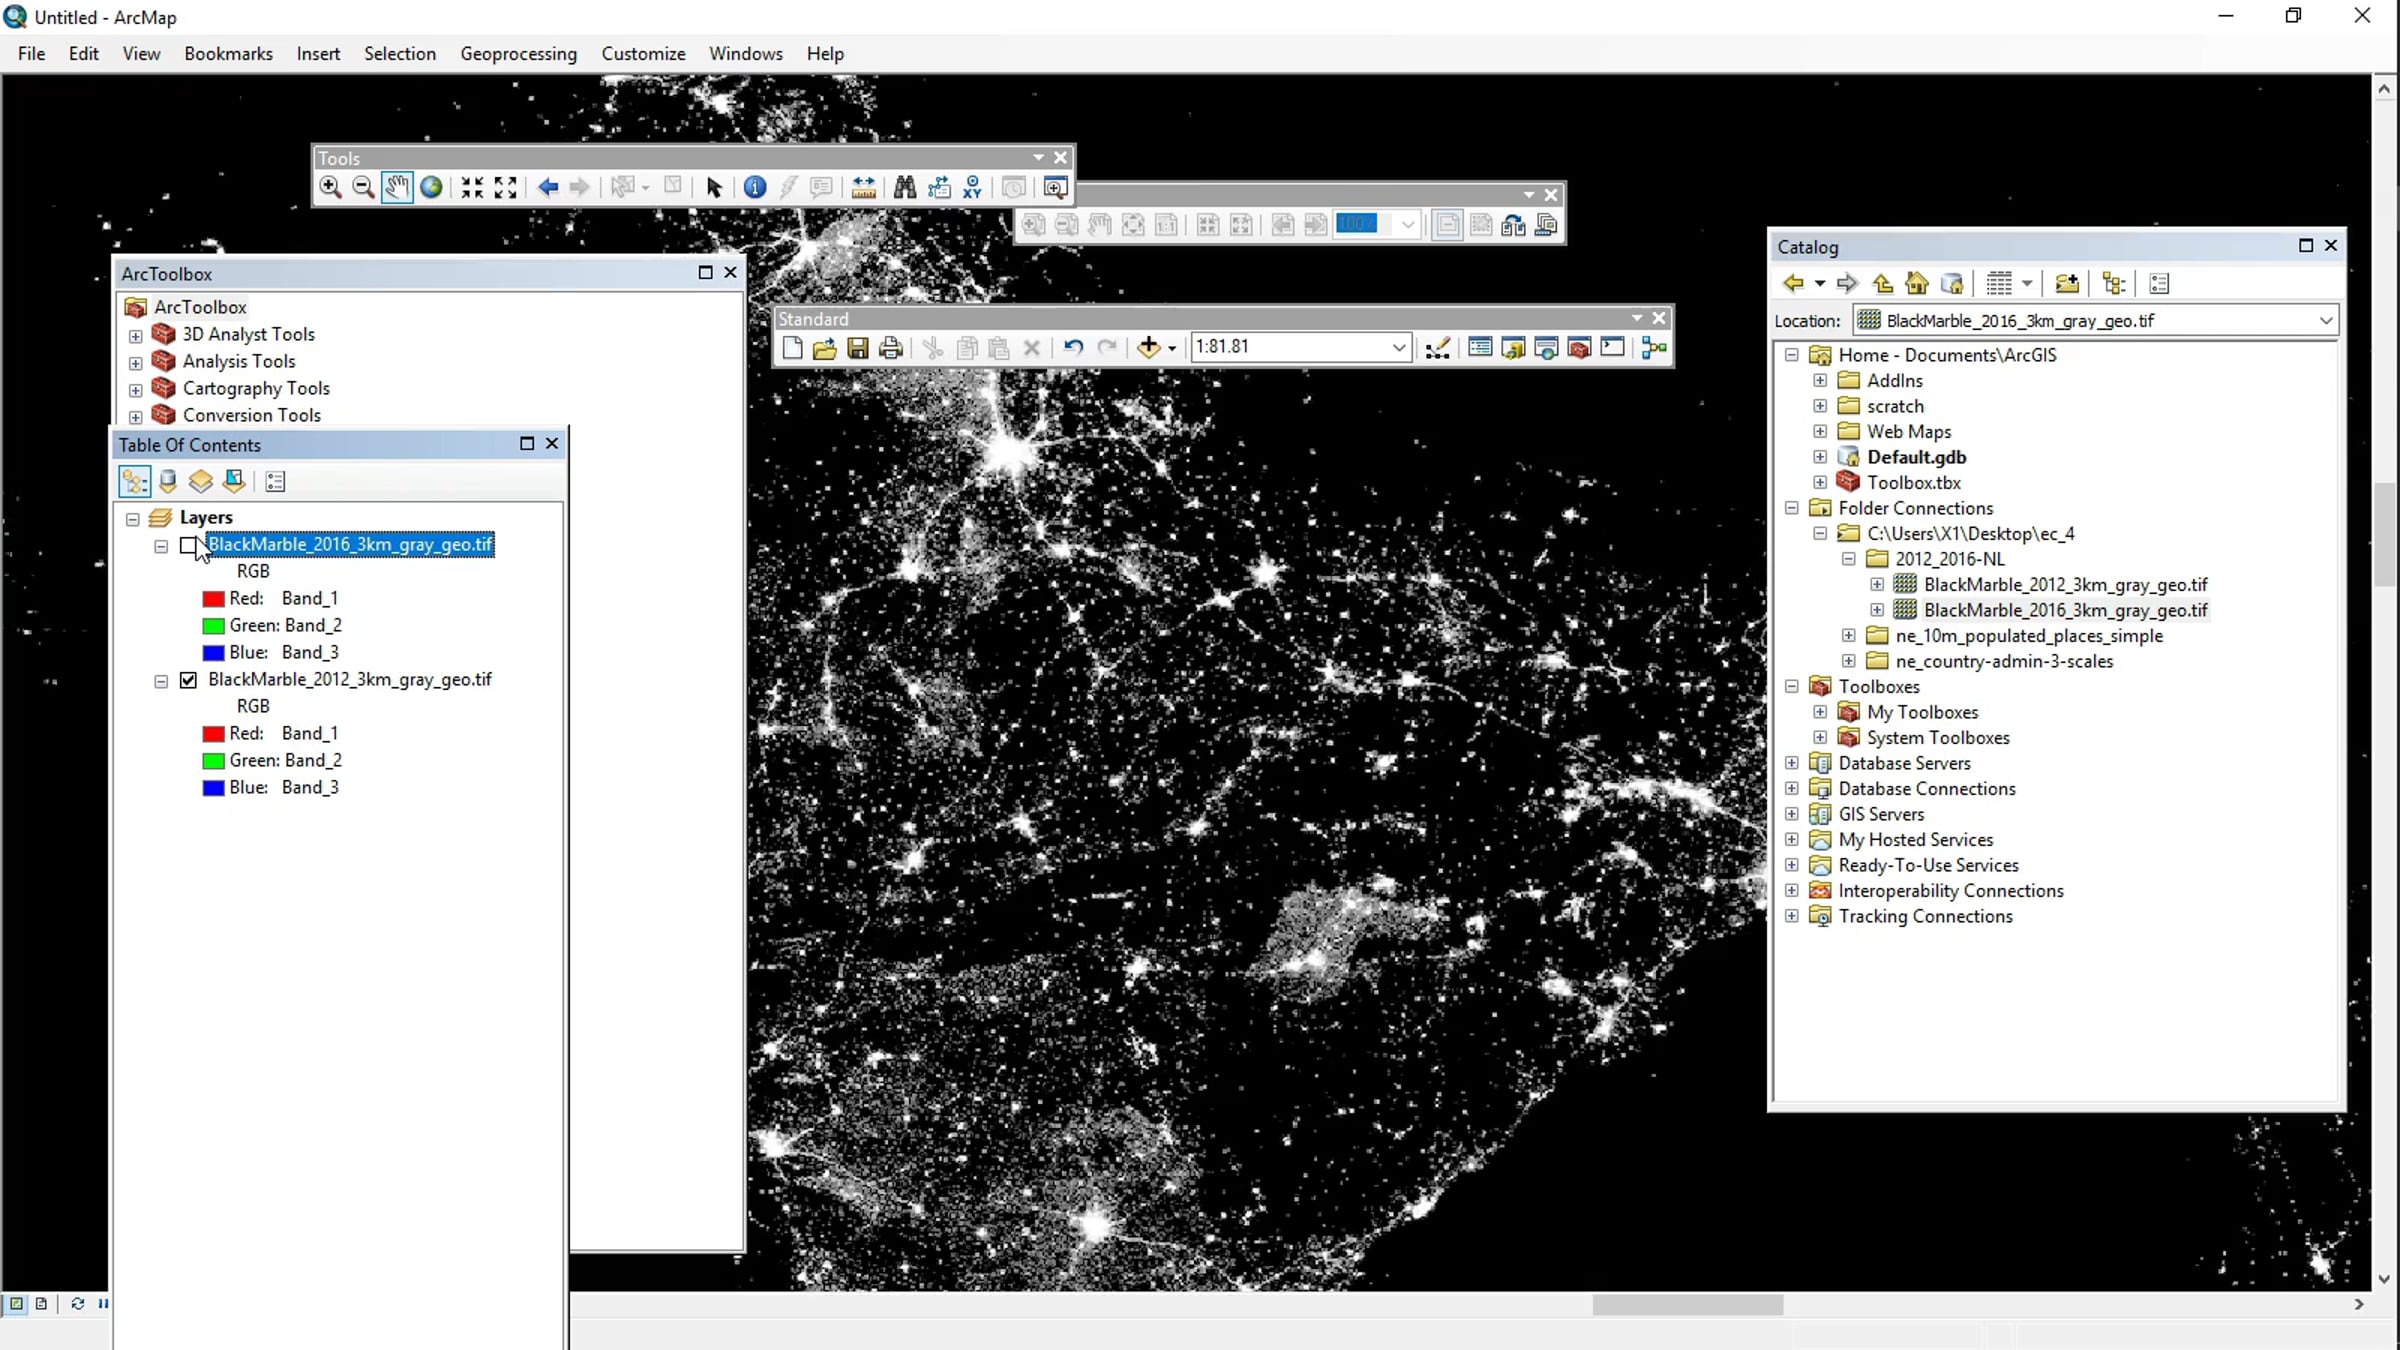Click the Full Extent globe icon
Screen dimensions: 2400x1350
click(431, 187)
